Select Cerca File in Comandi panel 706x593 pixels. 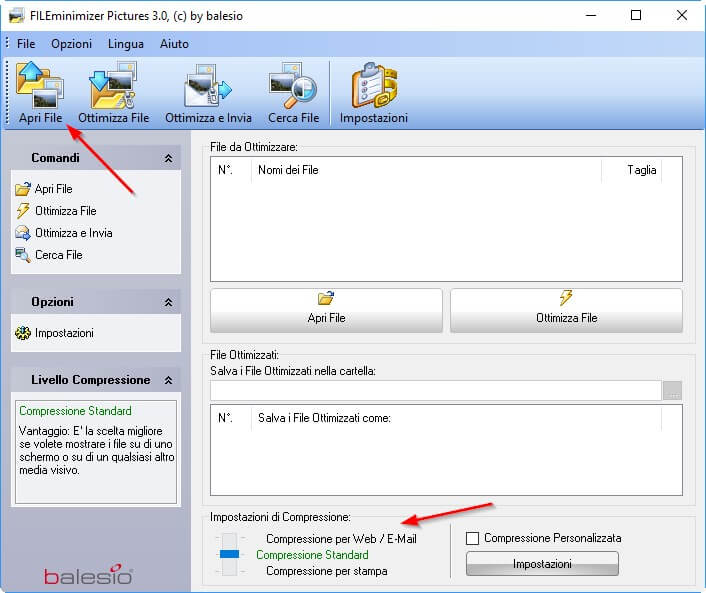[49, 255]
